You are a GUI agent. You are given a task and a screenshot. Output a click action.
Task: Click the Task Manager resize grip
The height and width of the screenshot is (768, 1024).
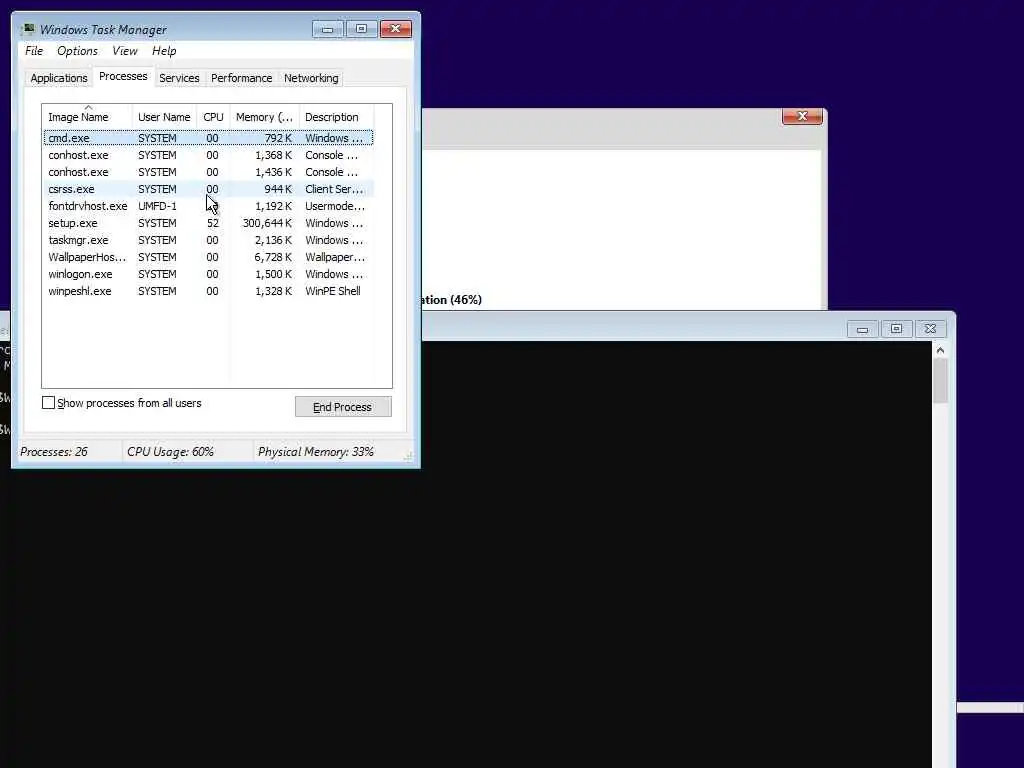click(409, 457)
